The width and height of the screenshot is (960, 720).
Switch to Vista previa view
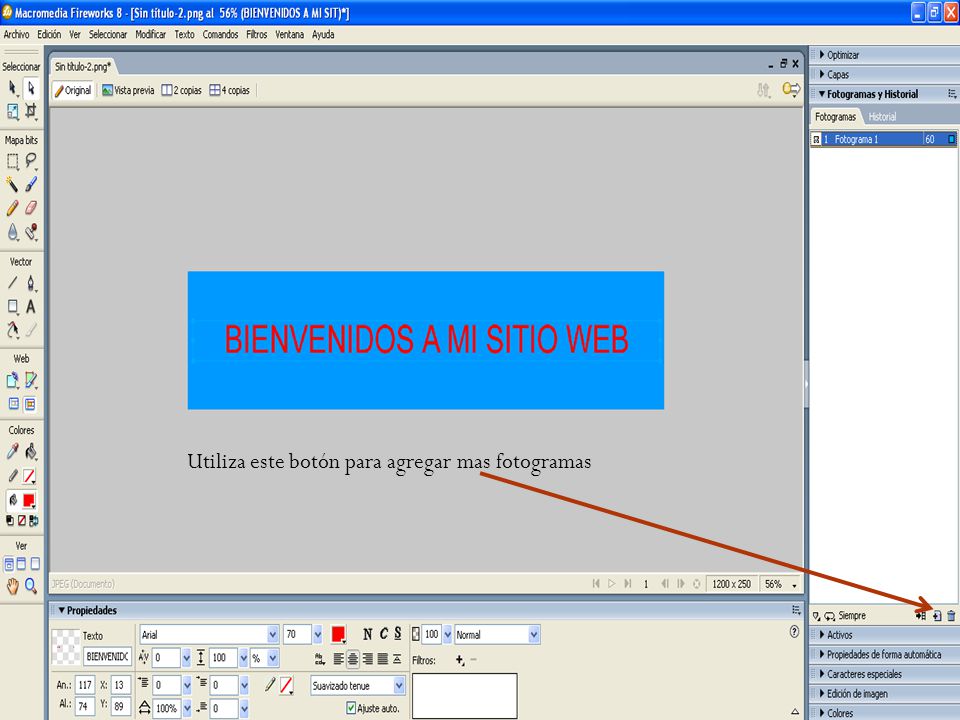pos(128,90)
